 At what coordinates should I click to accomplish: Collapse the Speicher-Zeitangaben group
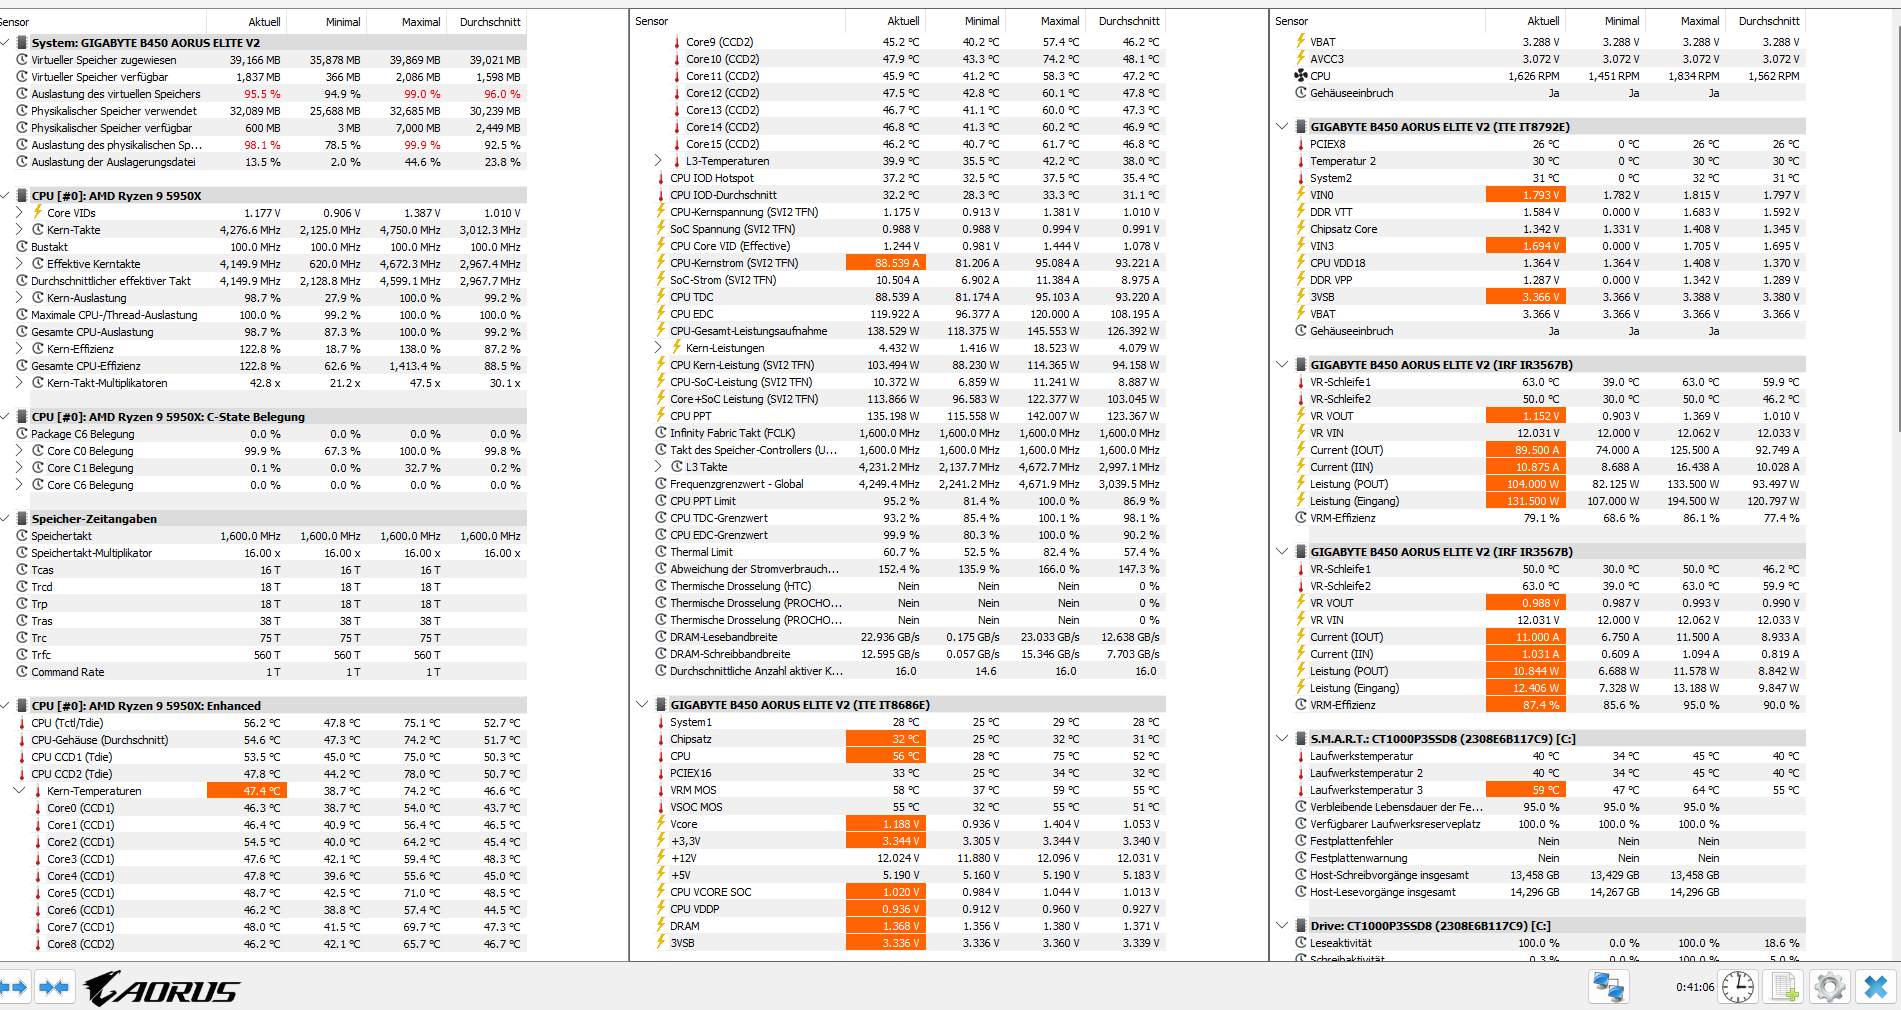click(x=5, y=519)
